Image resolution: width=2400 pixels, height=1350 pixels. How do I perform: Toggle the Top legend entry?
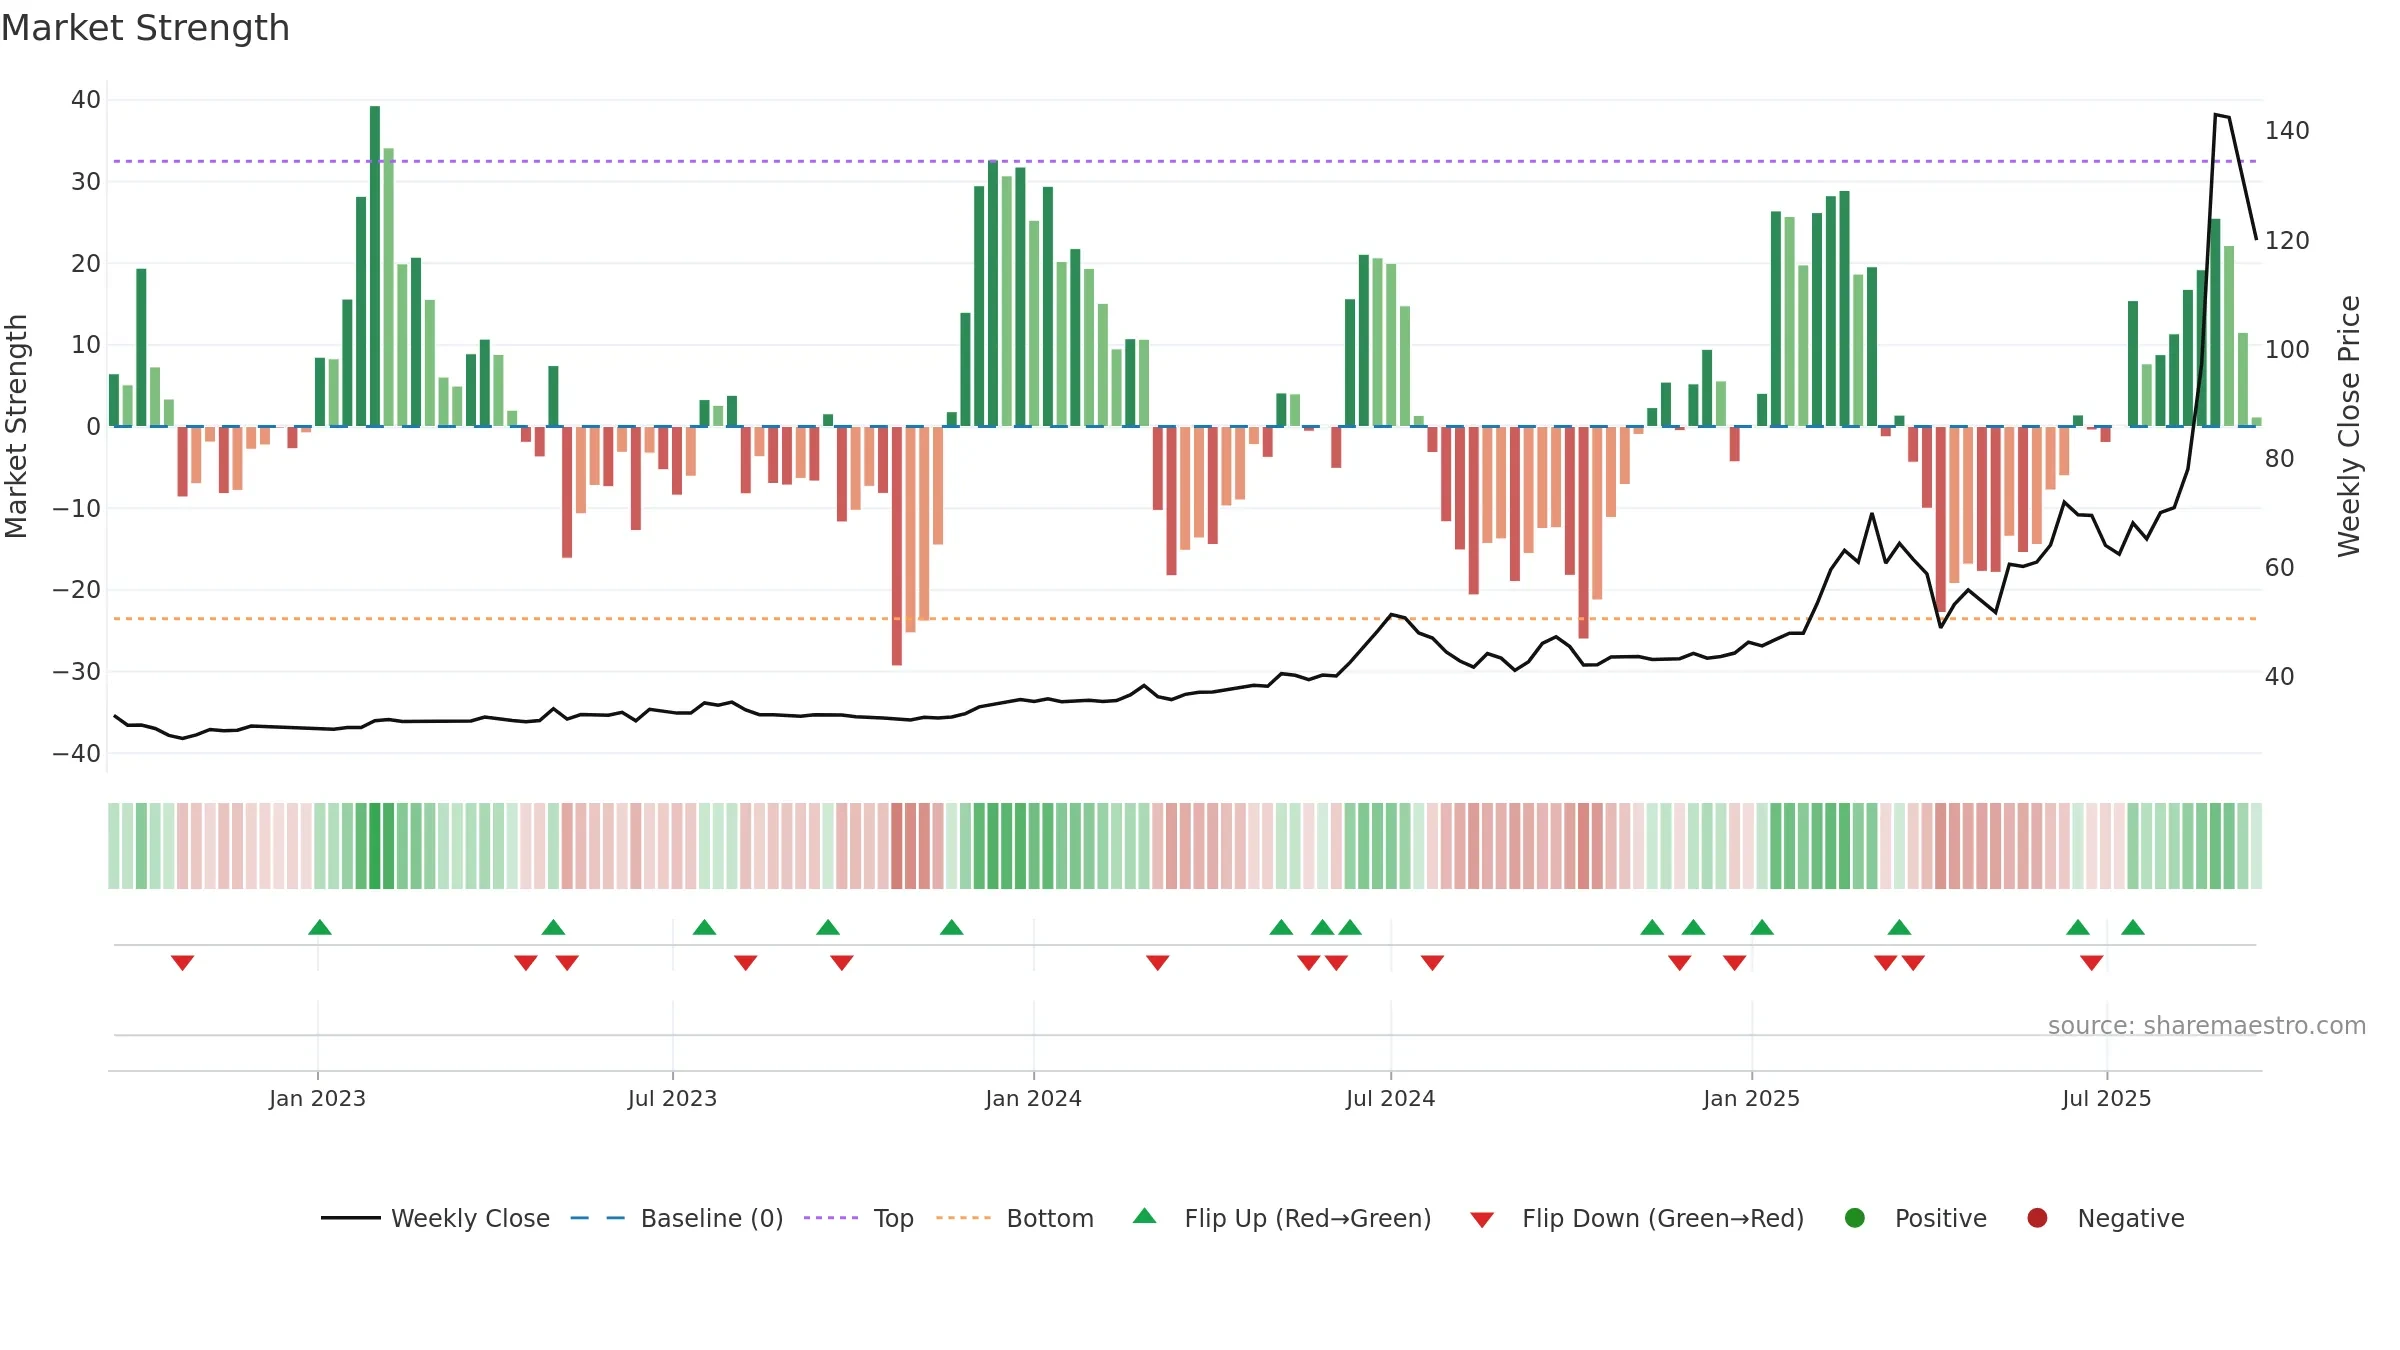coord(859,1218)
